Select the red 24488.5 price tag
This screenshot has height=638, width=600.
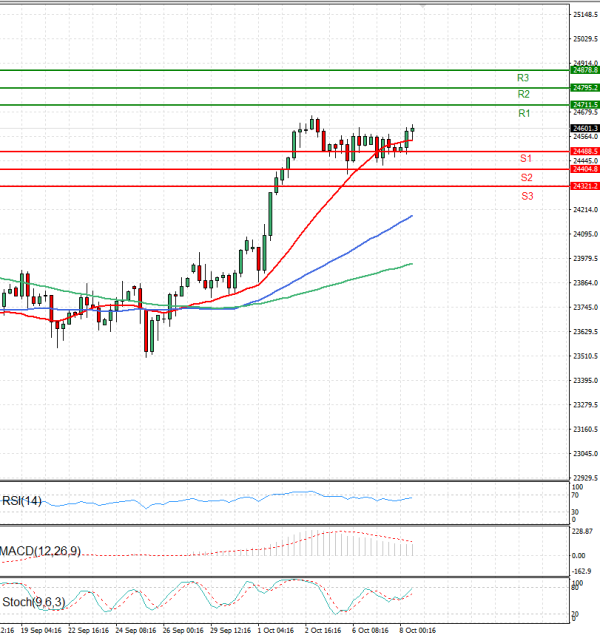[x=585, y=151]
